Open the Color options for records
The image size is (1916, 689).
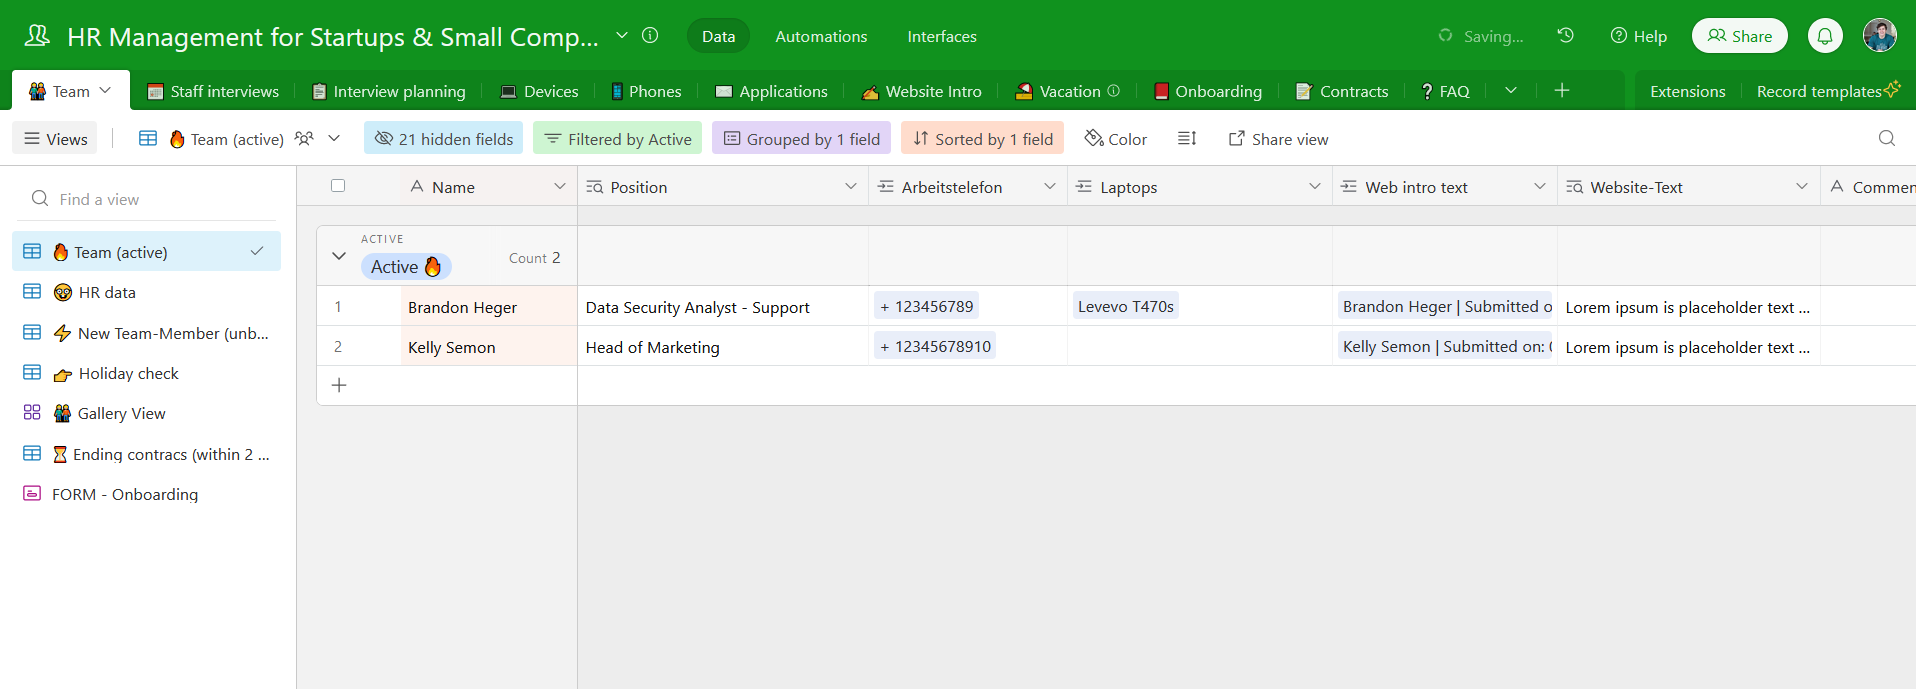[1116, 139]
